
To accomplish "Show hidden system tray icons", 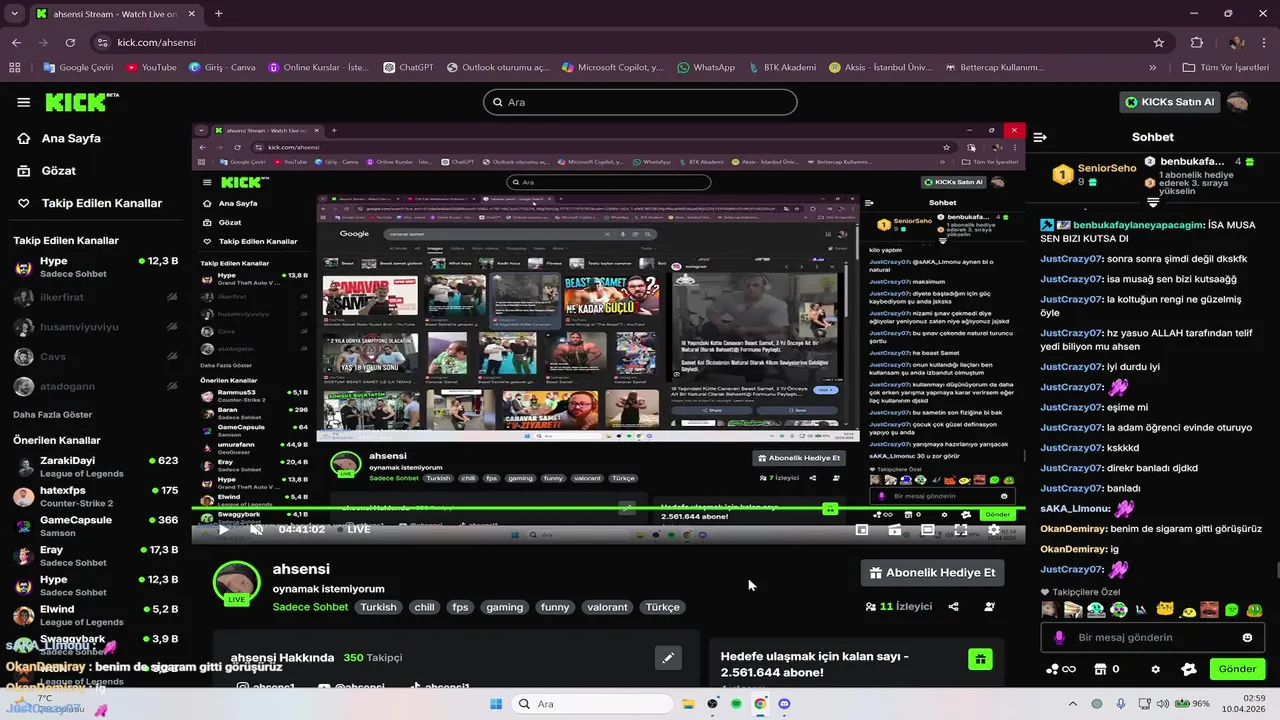I will (1072, 704).
